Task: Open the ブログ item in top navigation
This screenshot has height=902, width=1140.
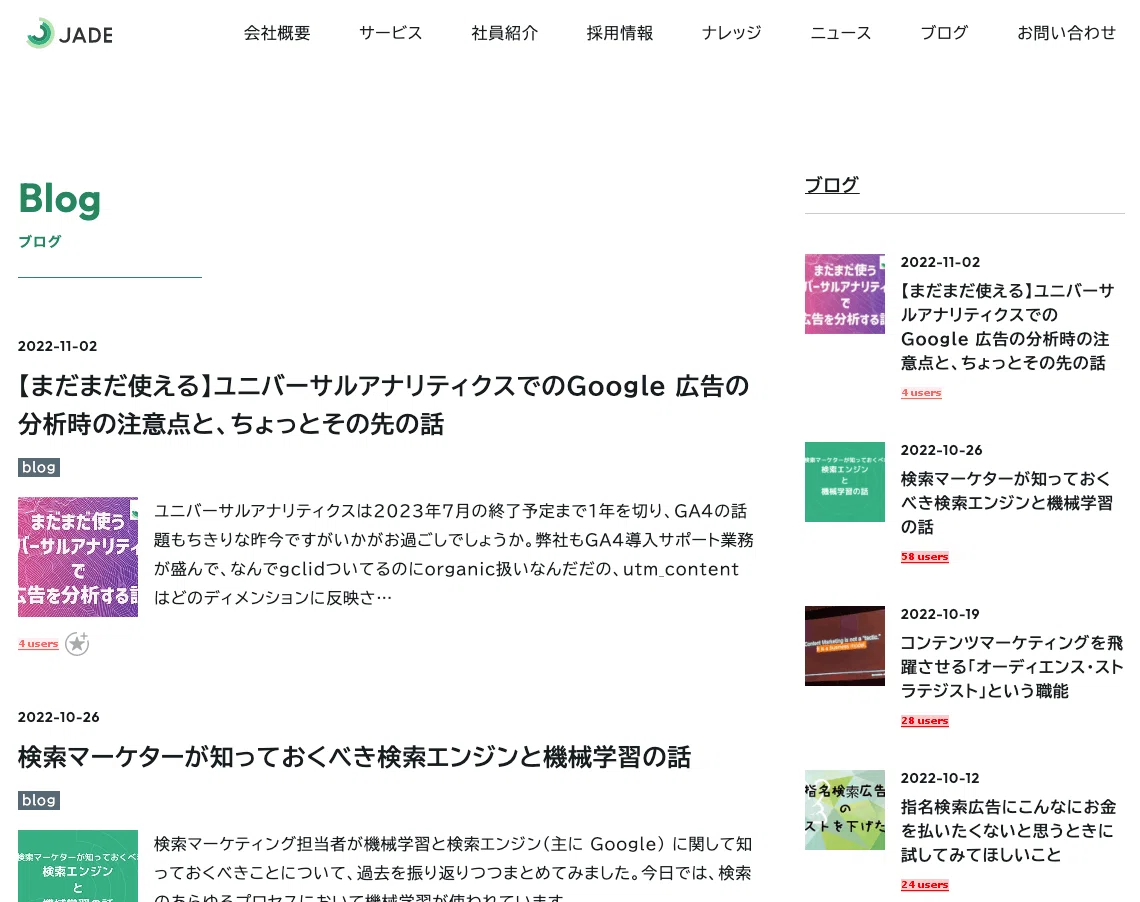Action: tap(944, 33)
